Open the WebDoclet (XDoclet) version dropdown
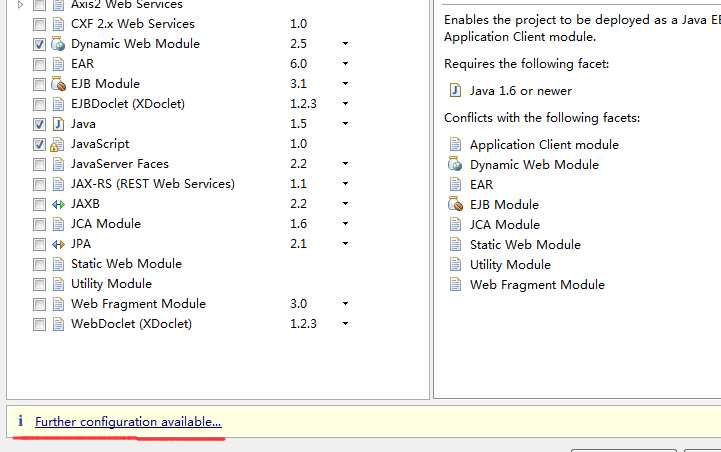 coord(345,324)
